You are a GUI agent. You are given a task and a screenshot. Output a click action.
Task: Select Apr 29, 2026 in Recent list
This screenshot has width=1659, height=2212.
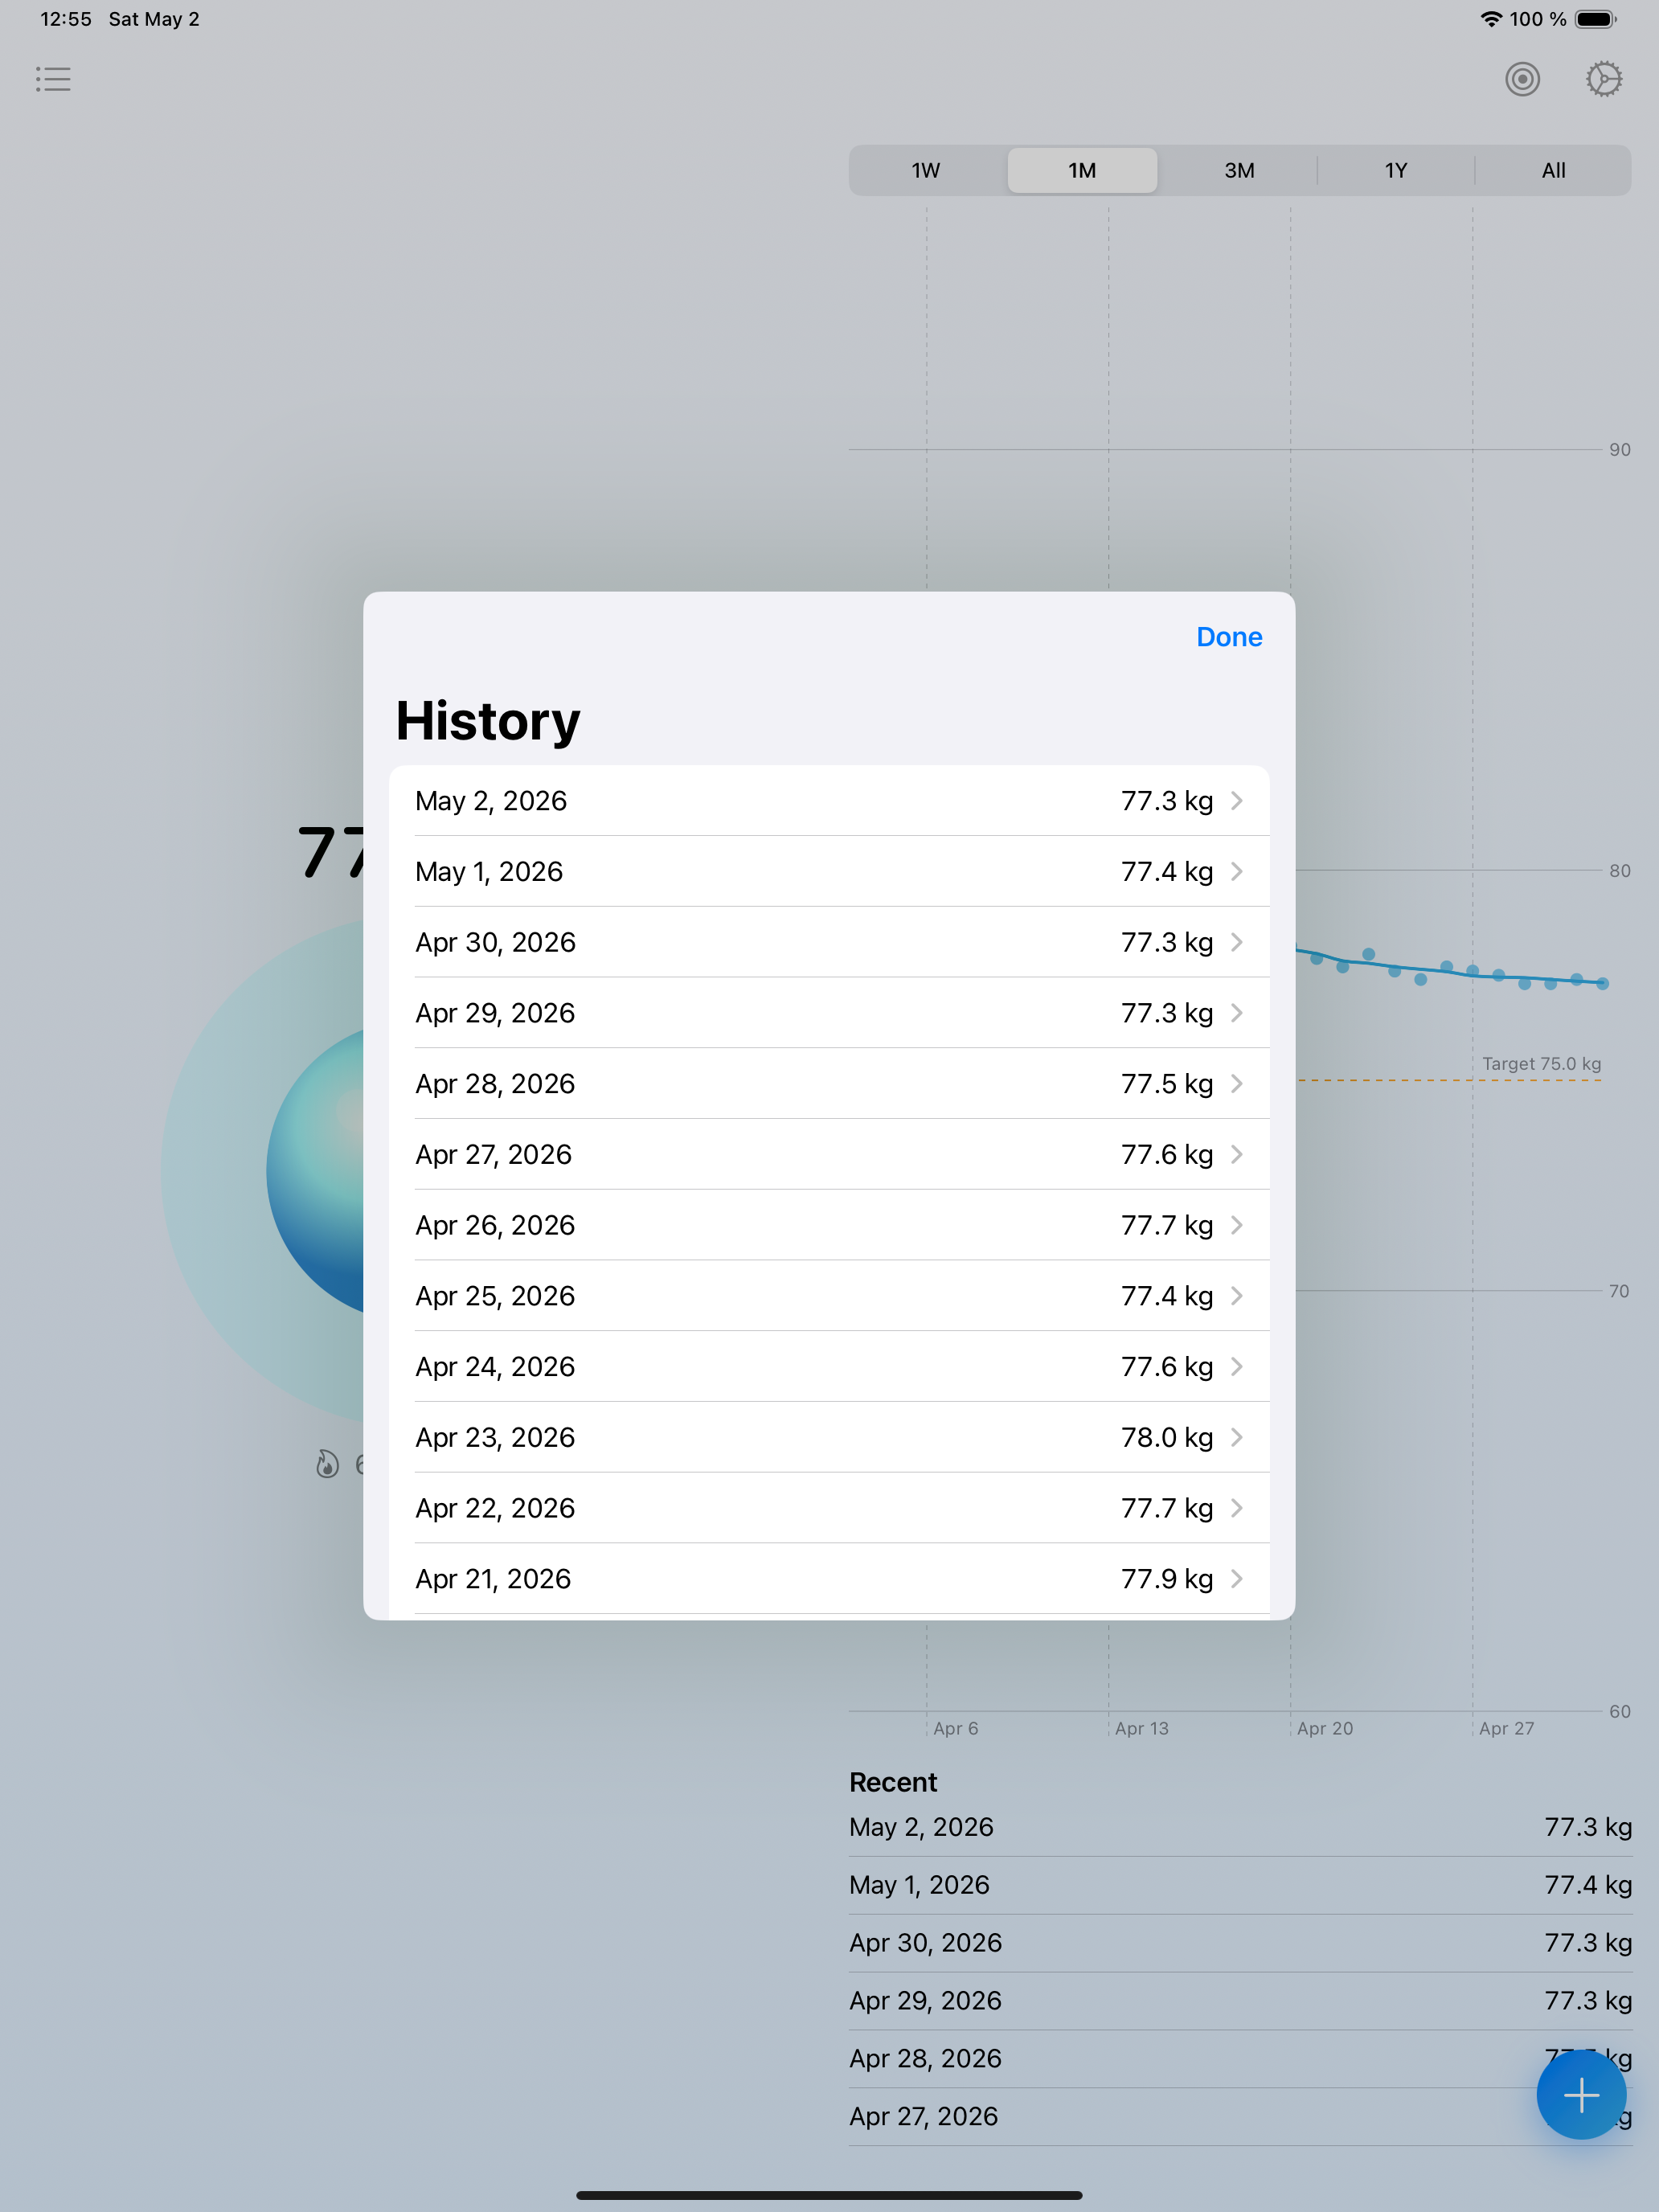[x=1240, y=2000]
